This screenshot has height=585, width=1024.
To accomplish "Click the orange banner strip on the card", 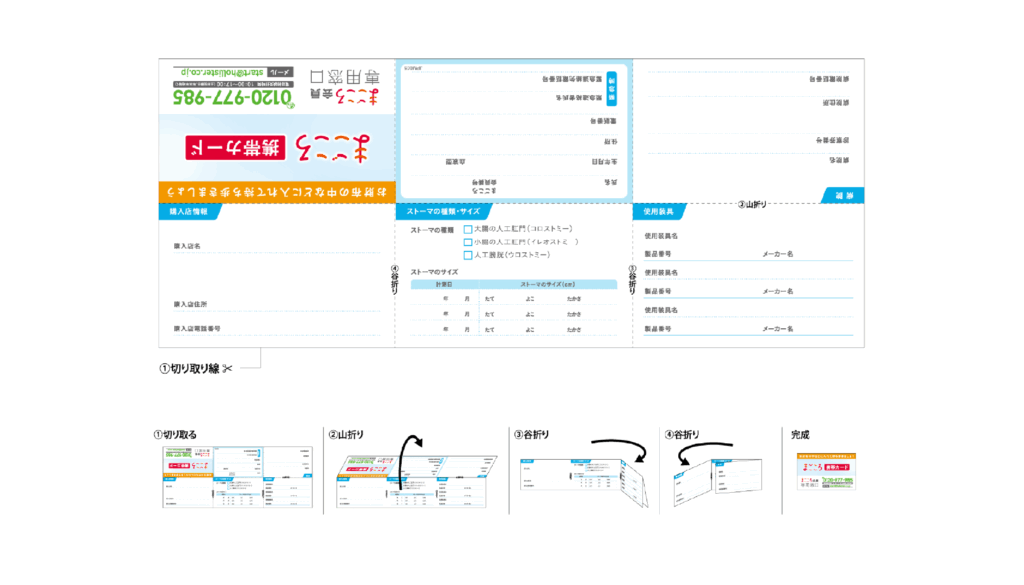I will click(x=276, y=190).
